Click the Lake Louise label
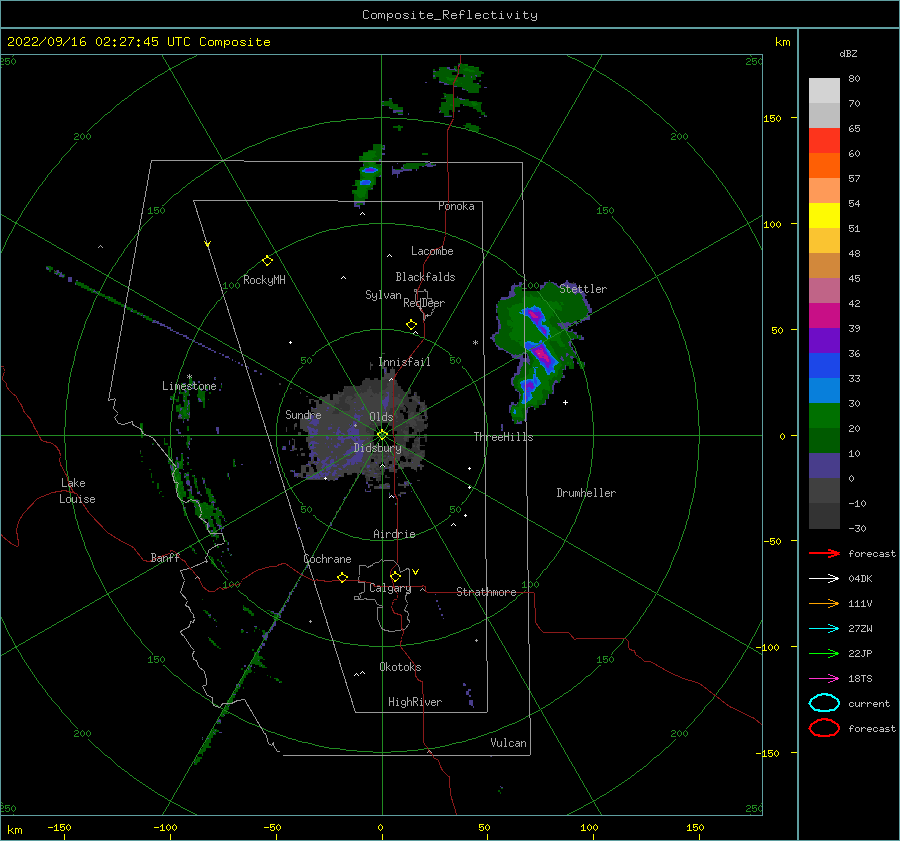This screenshot has width=900, height=841. [x=77, y=491]
